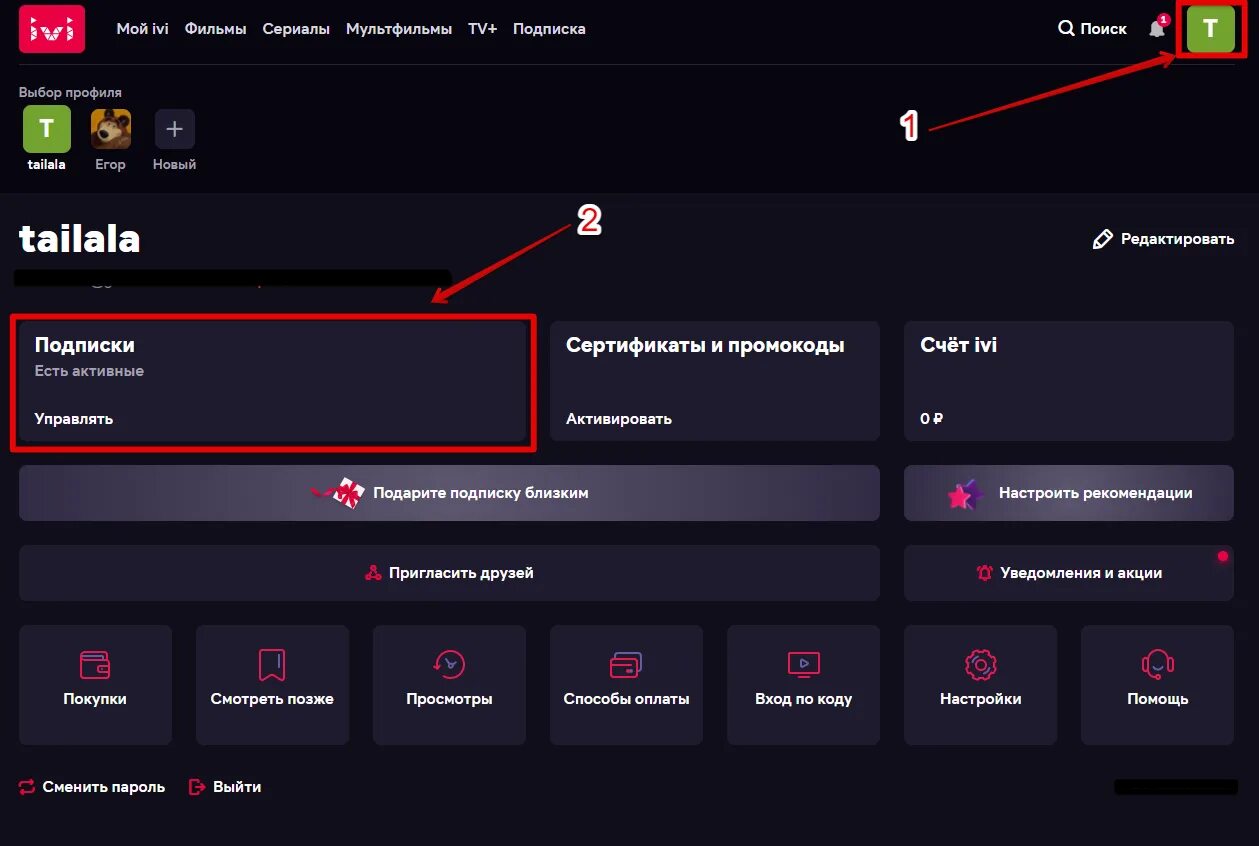1259x846 pixels.
Task: Click Выйти logout link
Action: (x=225, y=787)
